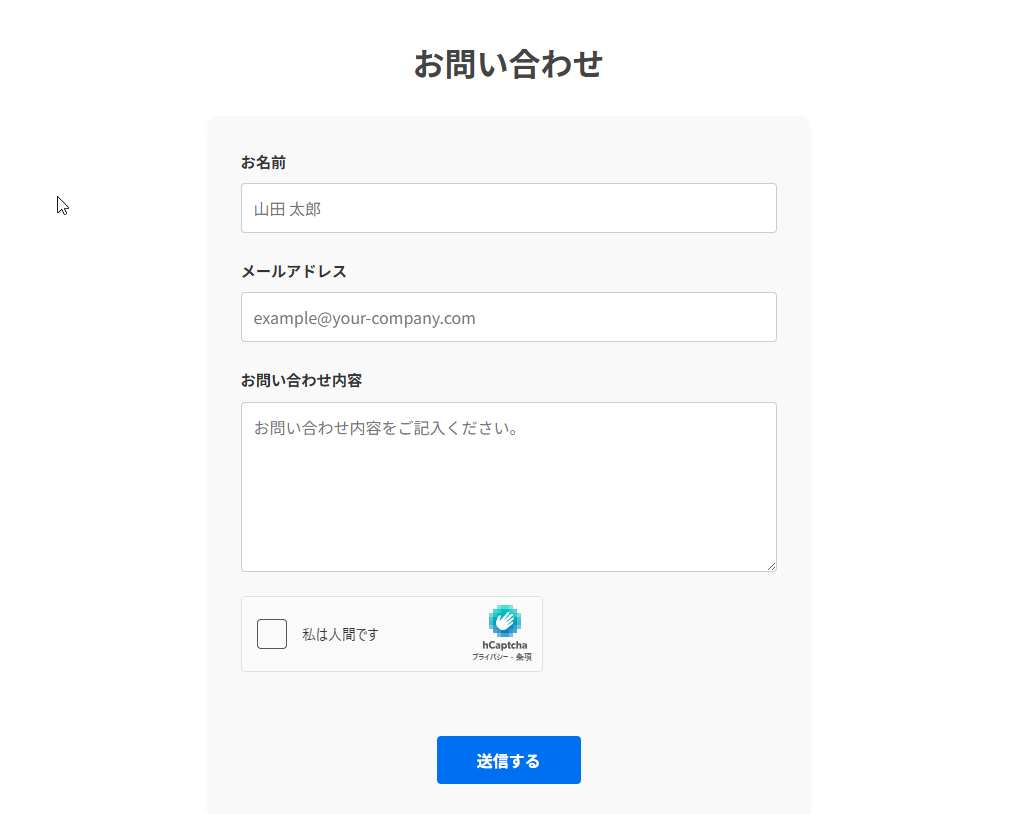The image size is (1030, 814).
Task: Select the example@your-company.com placeholder text
Action: click(364, 318)
